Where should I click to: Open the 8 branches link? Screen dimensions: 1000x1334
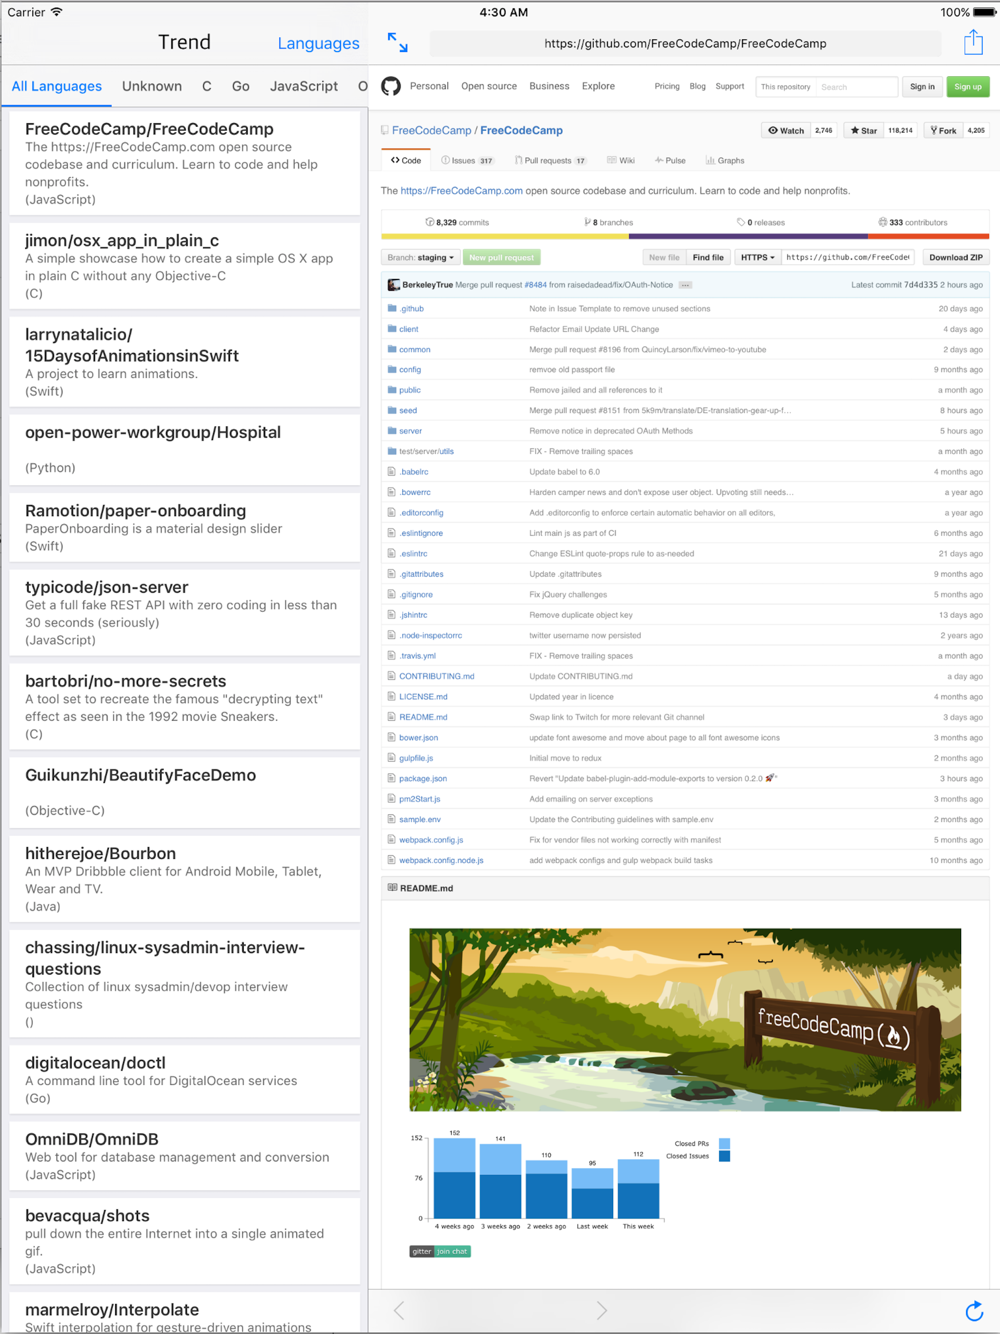point(609,222)
